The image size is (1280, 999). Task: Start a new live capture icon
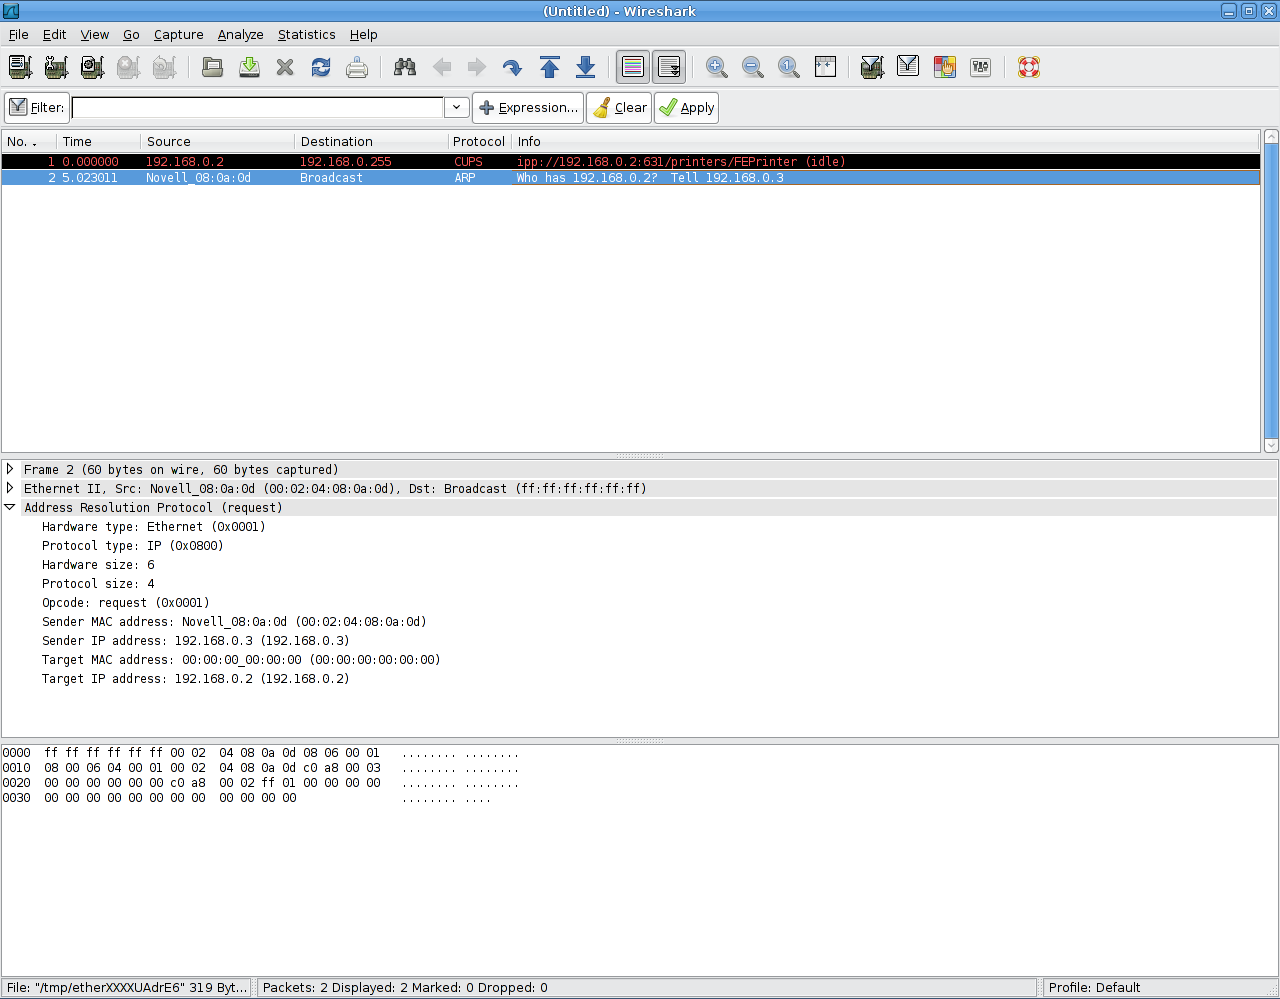(92, 67)
